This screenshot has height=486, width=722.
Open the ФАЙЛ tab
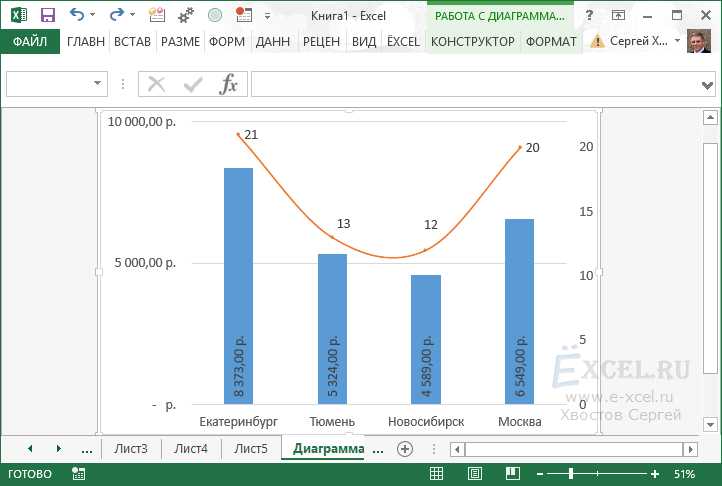coord(30,41)
